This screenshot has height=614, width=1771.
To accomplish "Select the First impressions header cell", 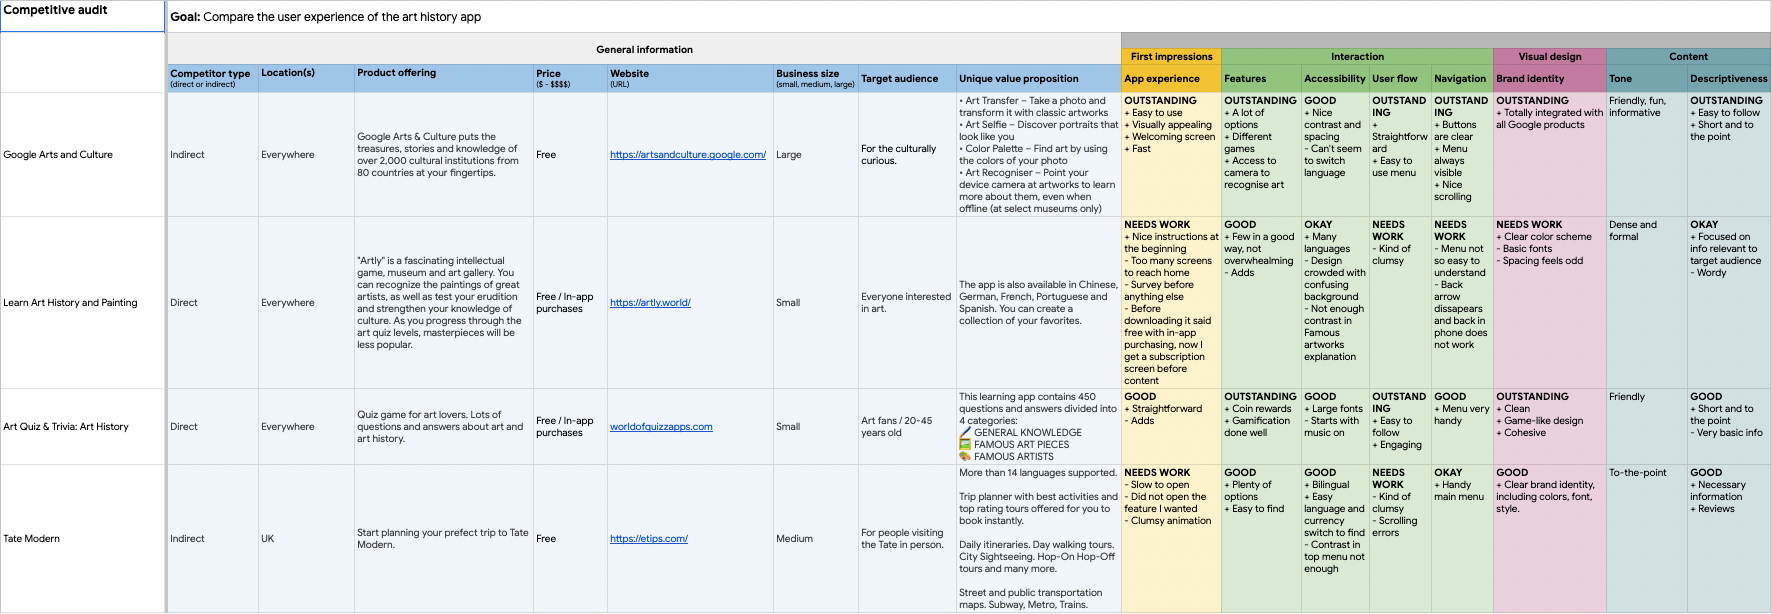I will point(1171,57).
